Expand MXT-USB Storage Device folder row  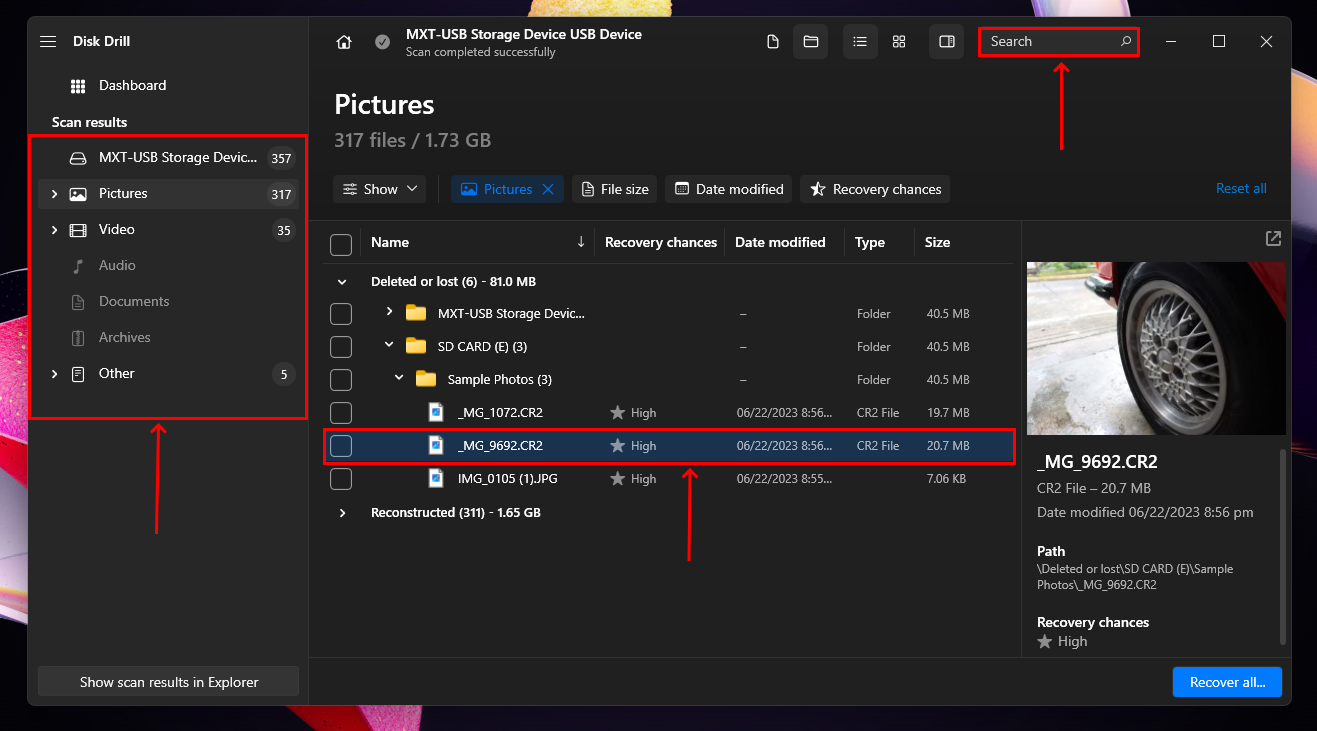click(389, 313)
